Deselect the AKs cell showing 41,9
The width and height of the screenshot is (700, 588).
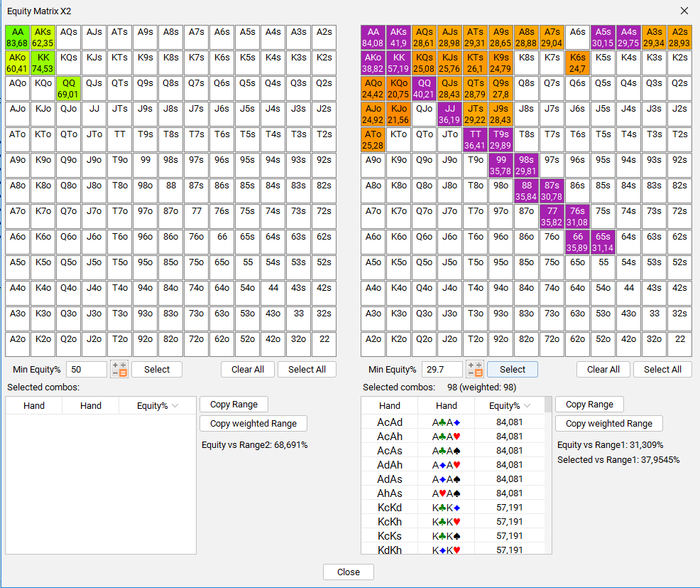399,38
